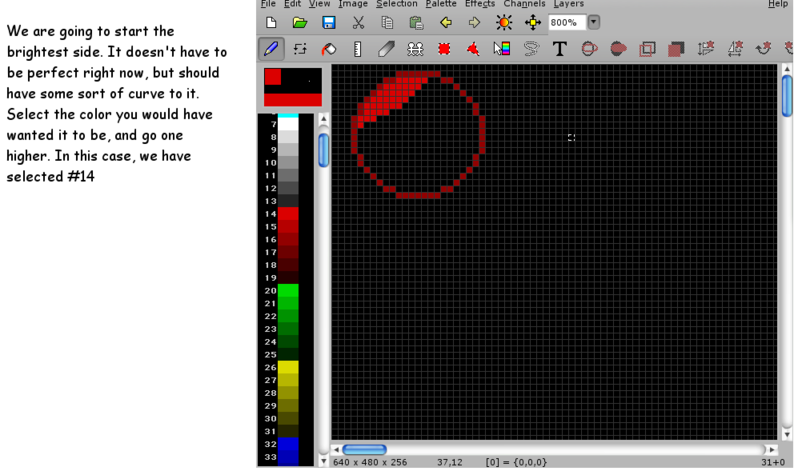802x471 pixels.
Task: Select the Lasso selection tool
Action: pos(531,48)
